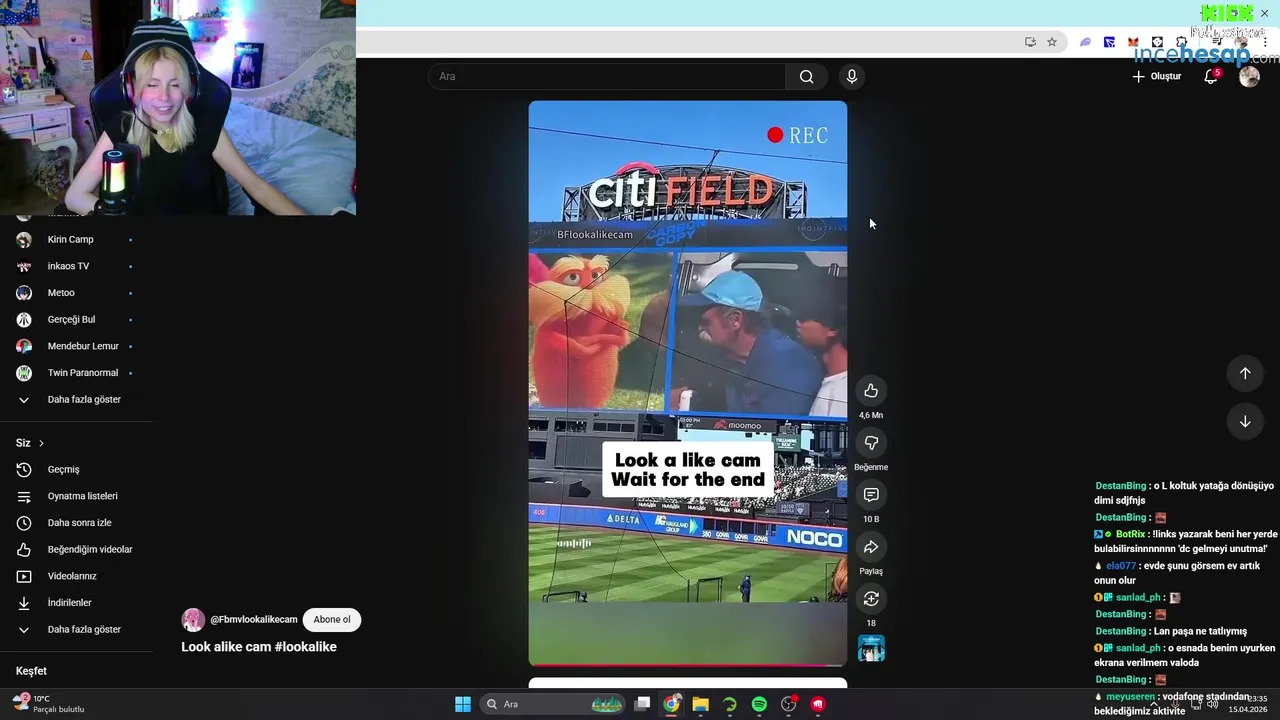The width and height of the screenshot is (1280, 720).
Task: Open Kirin Camp channel subscription
Action: 75,240
